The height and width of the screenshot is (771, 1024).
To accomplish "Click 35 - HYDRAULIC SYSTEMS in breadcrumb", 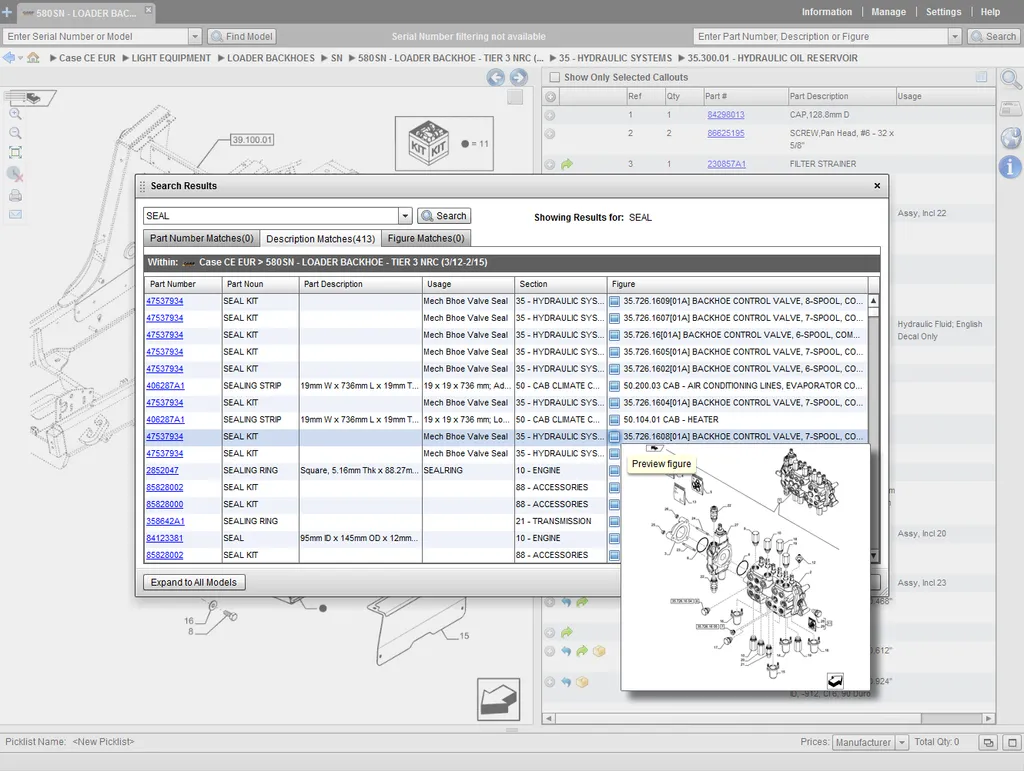I will coord(615,58).
